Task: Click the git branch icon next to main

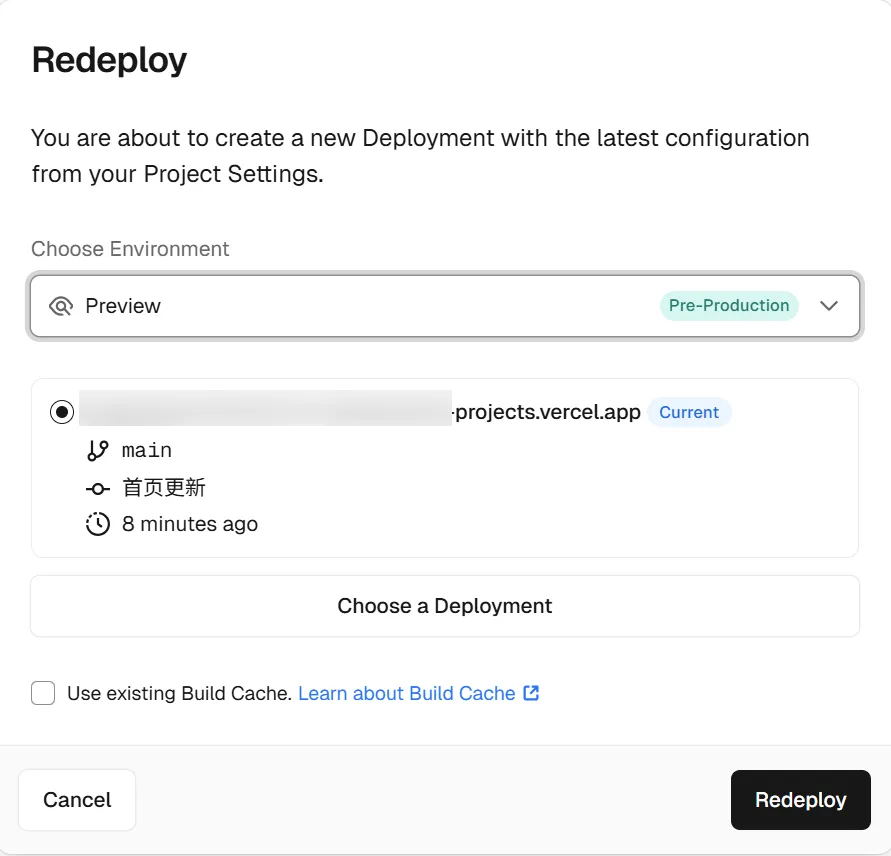Action: [97, 451]
